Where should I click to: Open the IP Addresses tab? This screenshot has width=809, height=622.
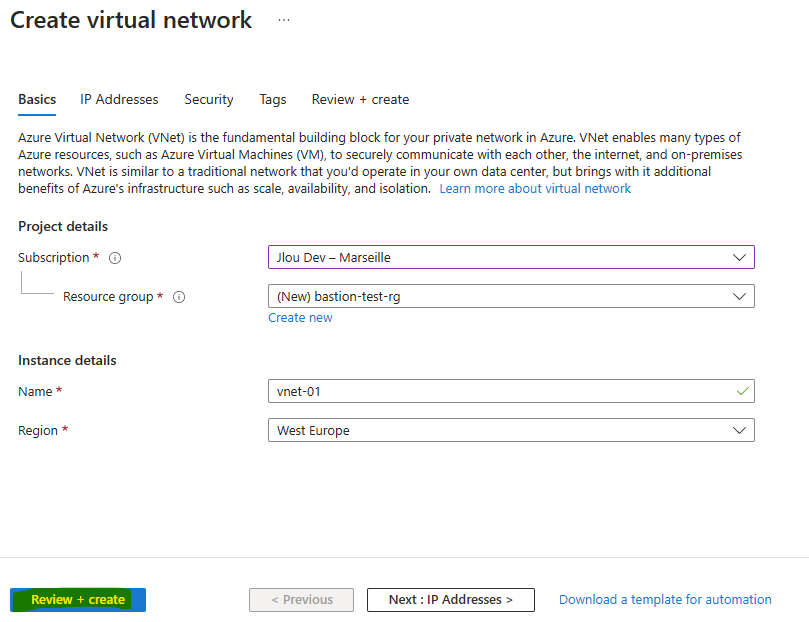[x=119, y=100]
